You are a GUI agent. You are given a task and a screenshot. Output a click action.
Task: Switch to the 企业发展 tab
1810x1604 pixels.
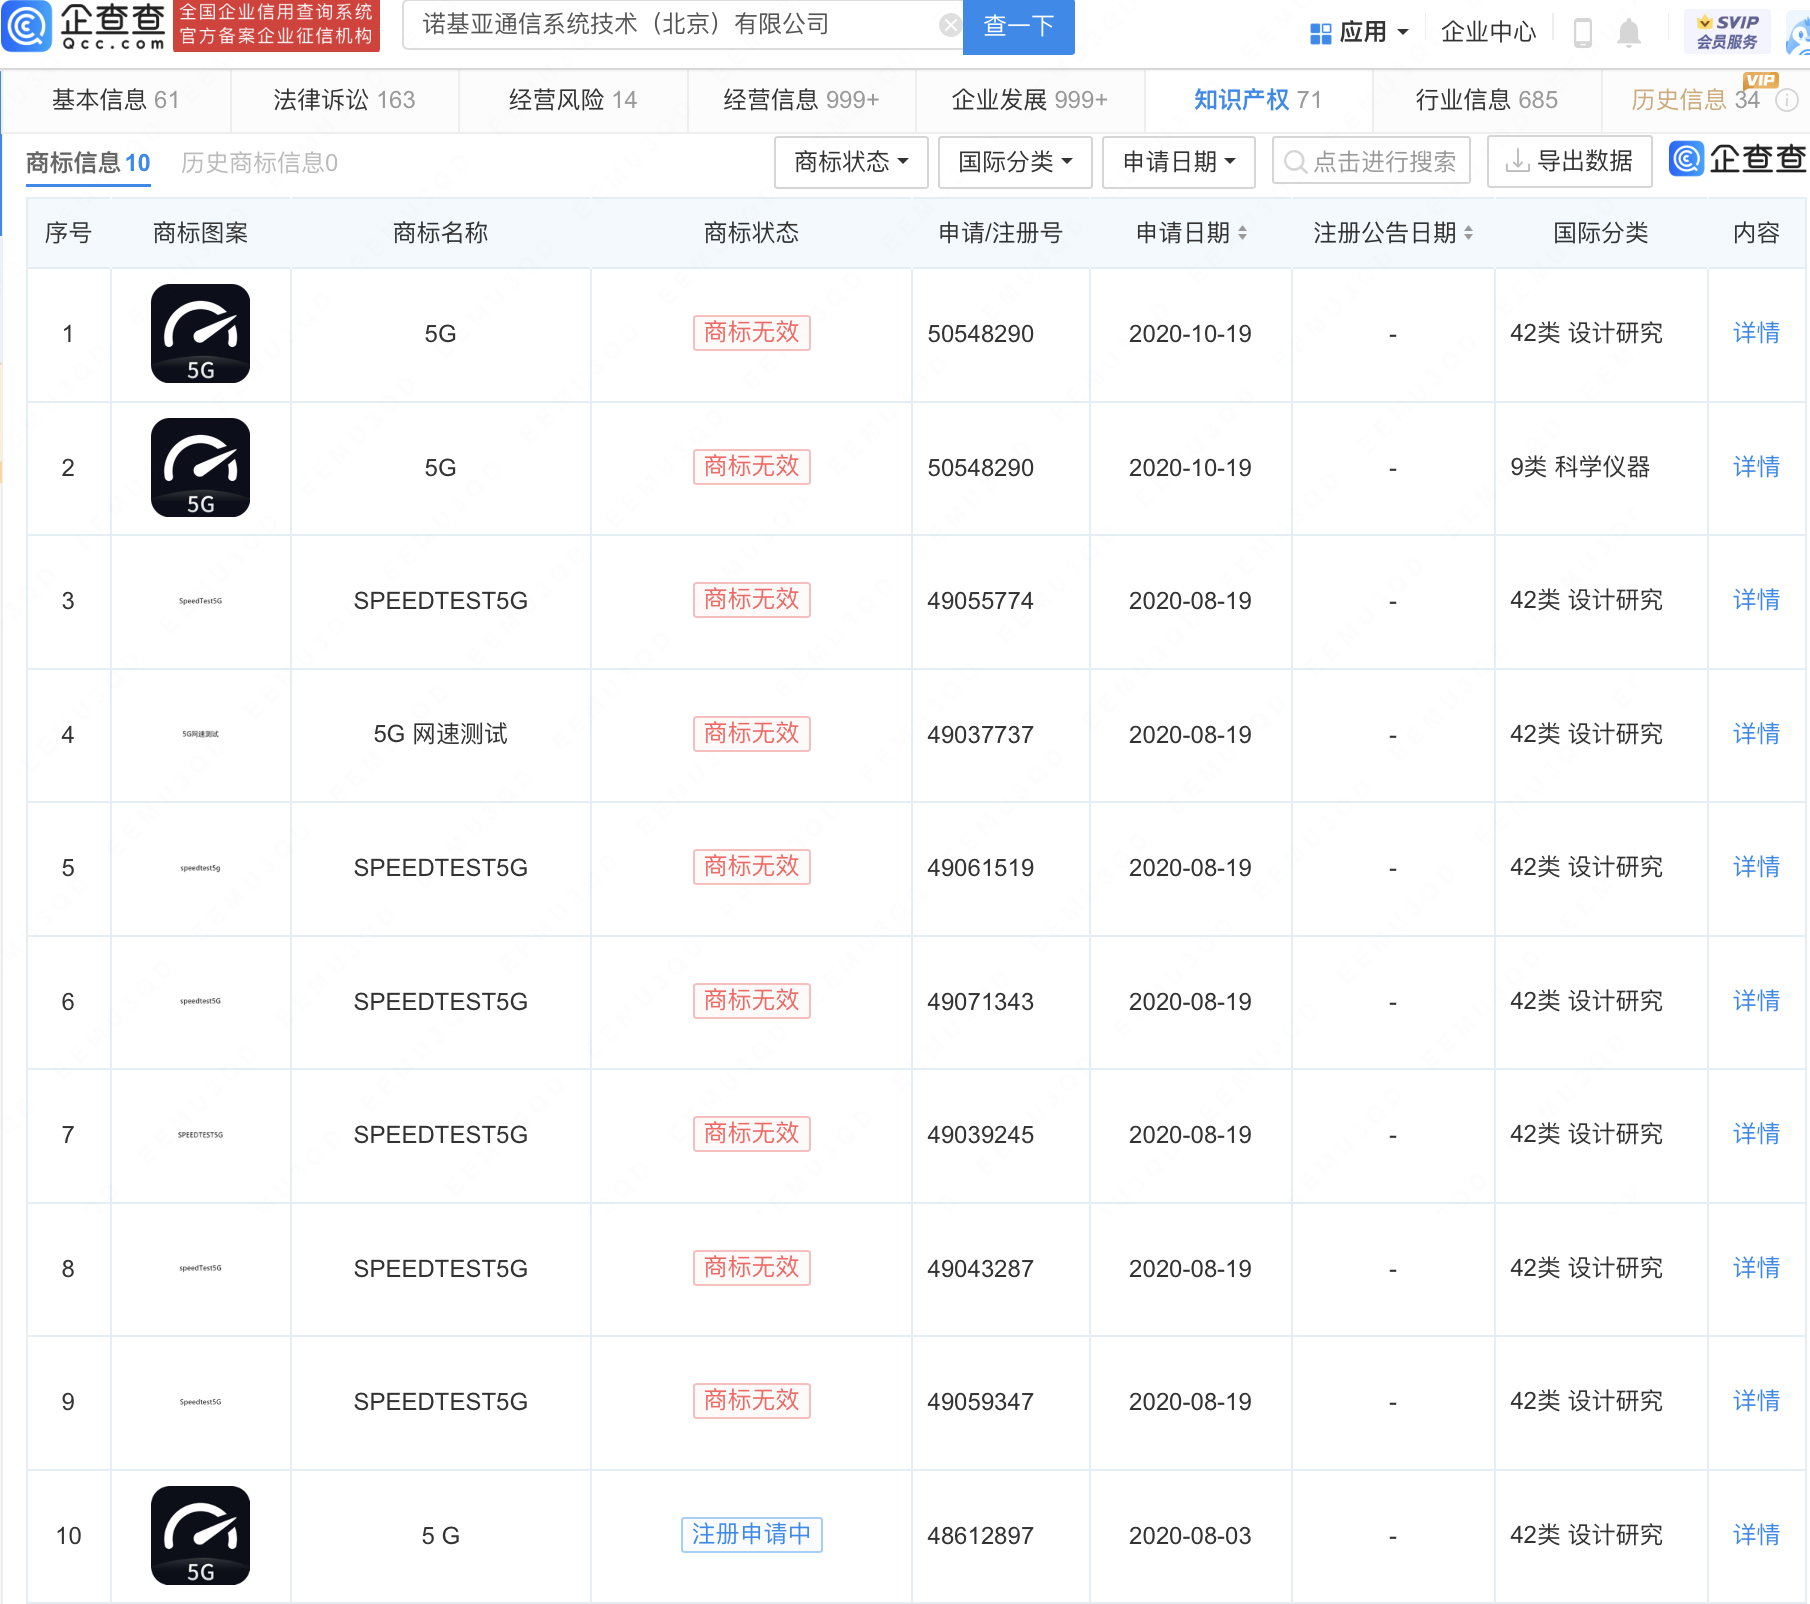click(x=1029, y=100)
